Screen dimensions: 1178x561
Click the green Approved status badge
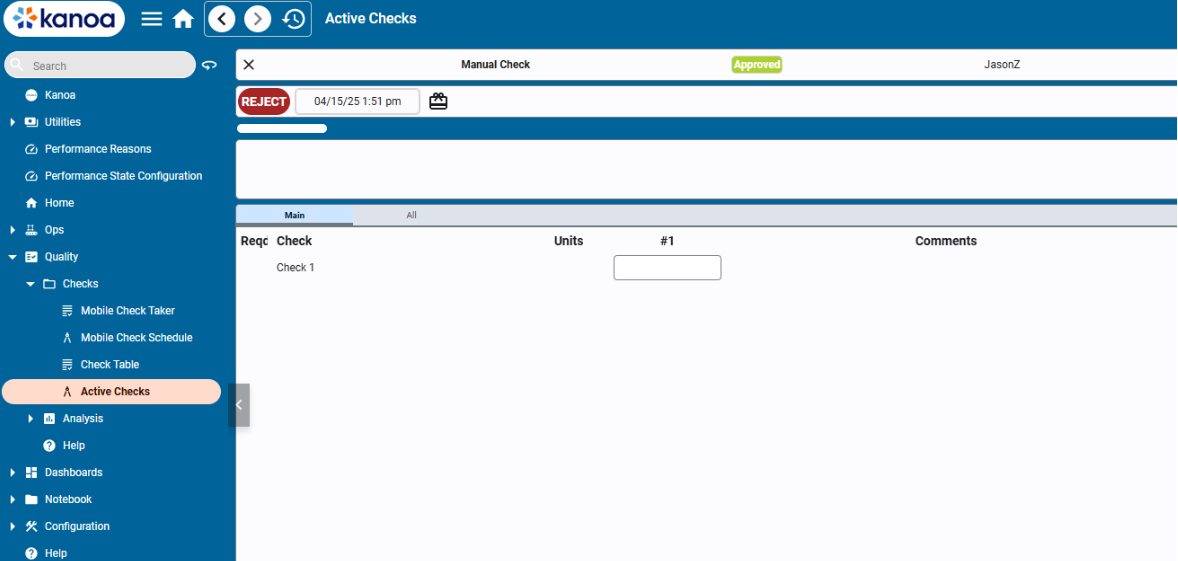757,65
